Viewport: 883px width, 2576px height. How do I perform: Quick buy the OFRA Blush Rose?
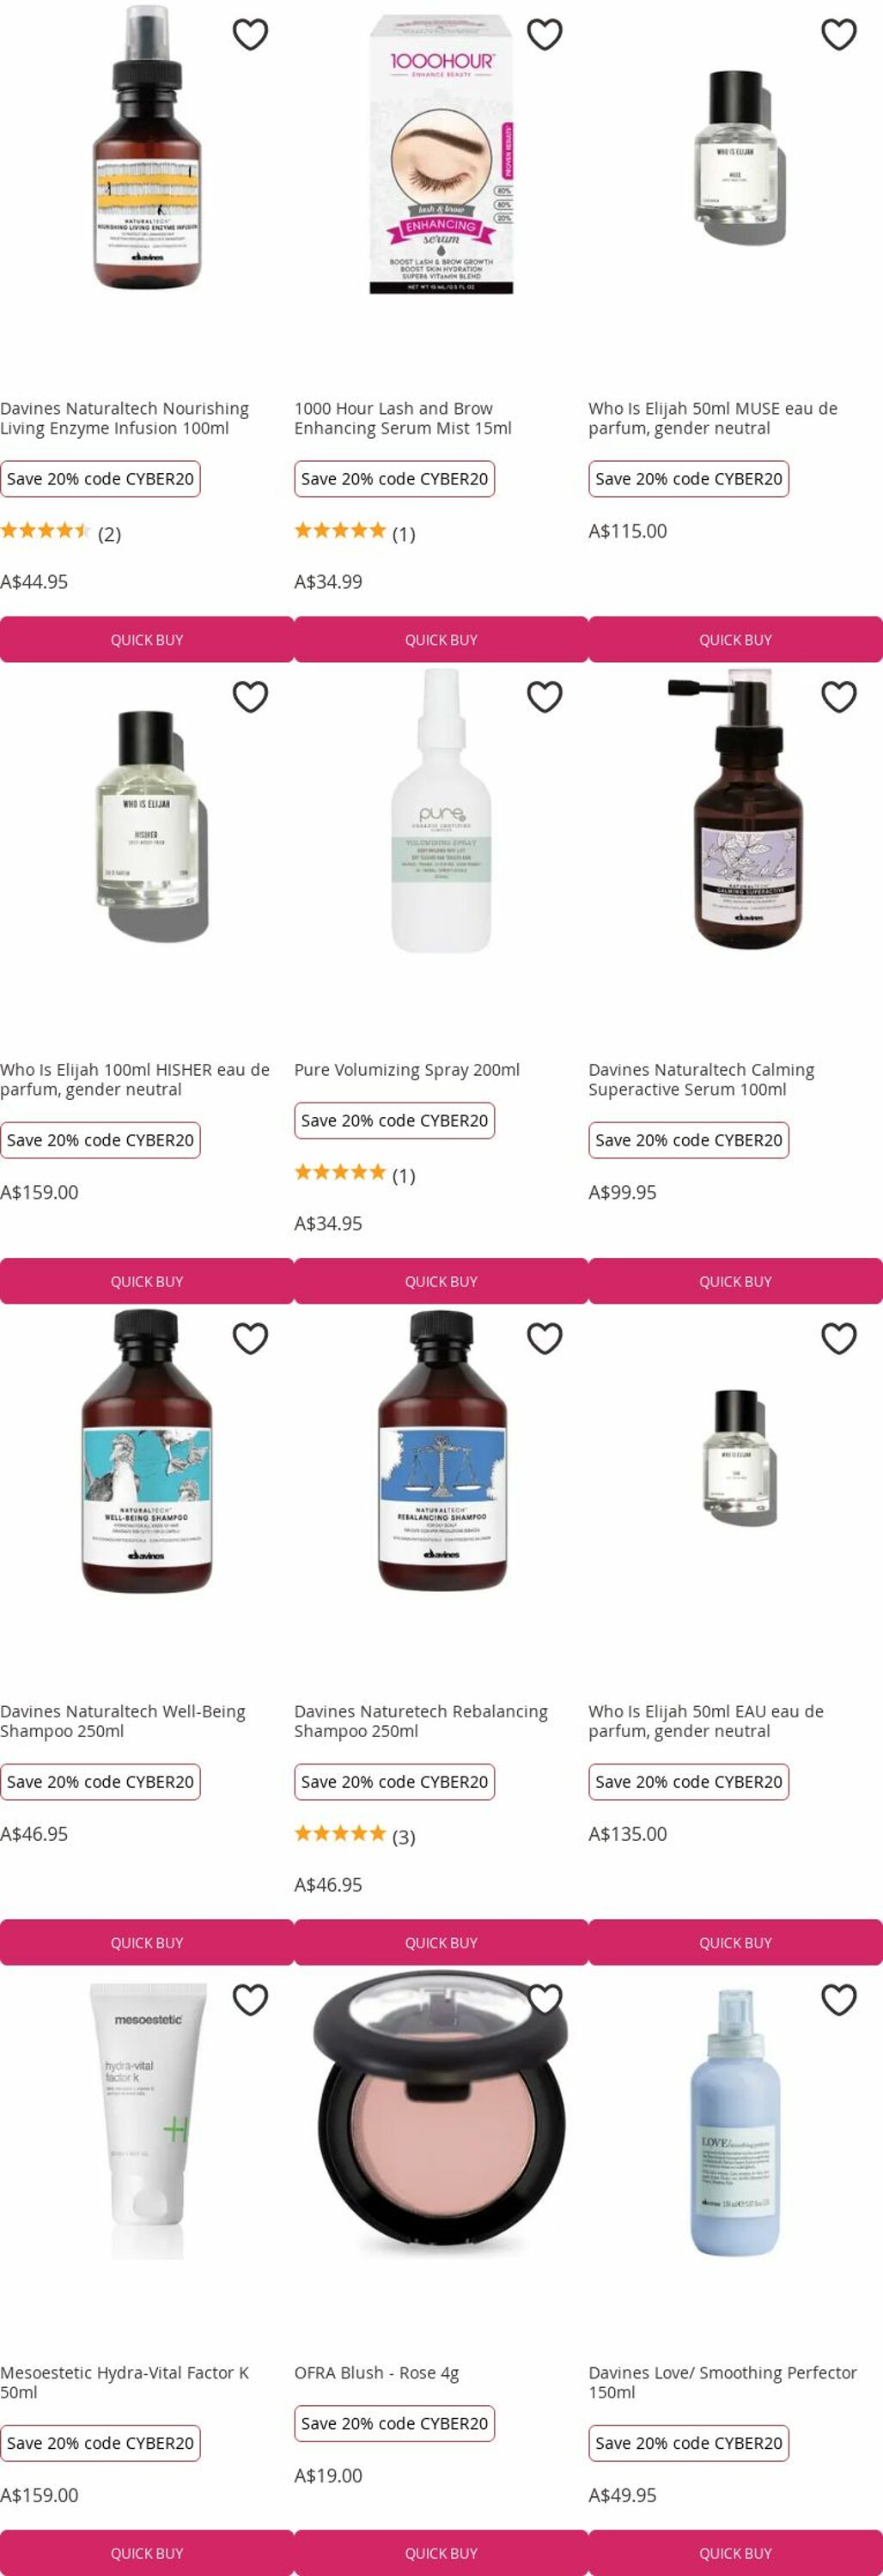(x=441, y=2553)
